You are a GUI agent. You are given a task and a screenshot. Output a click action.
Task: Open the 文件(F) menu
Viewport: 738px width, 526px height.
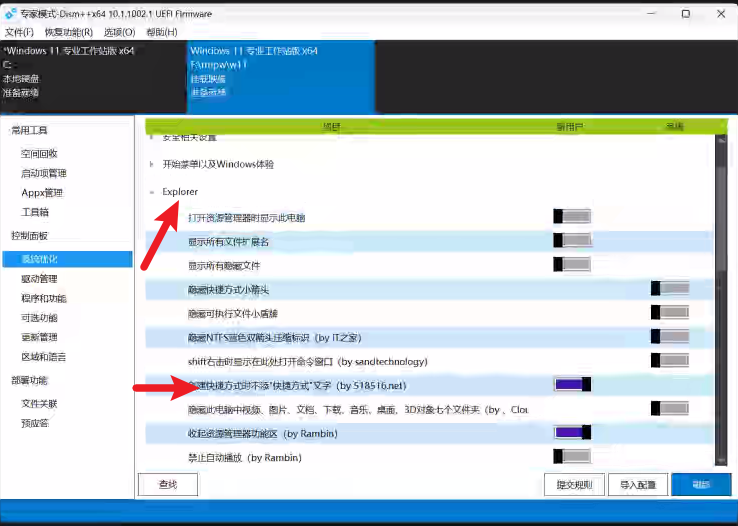(x=20, y=32)
